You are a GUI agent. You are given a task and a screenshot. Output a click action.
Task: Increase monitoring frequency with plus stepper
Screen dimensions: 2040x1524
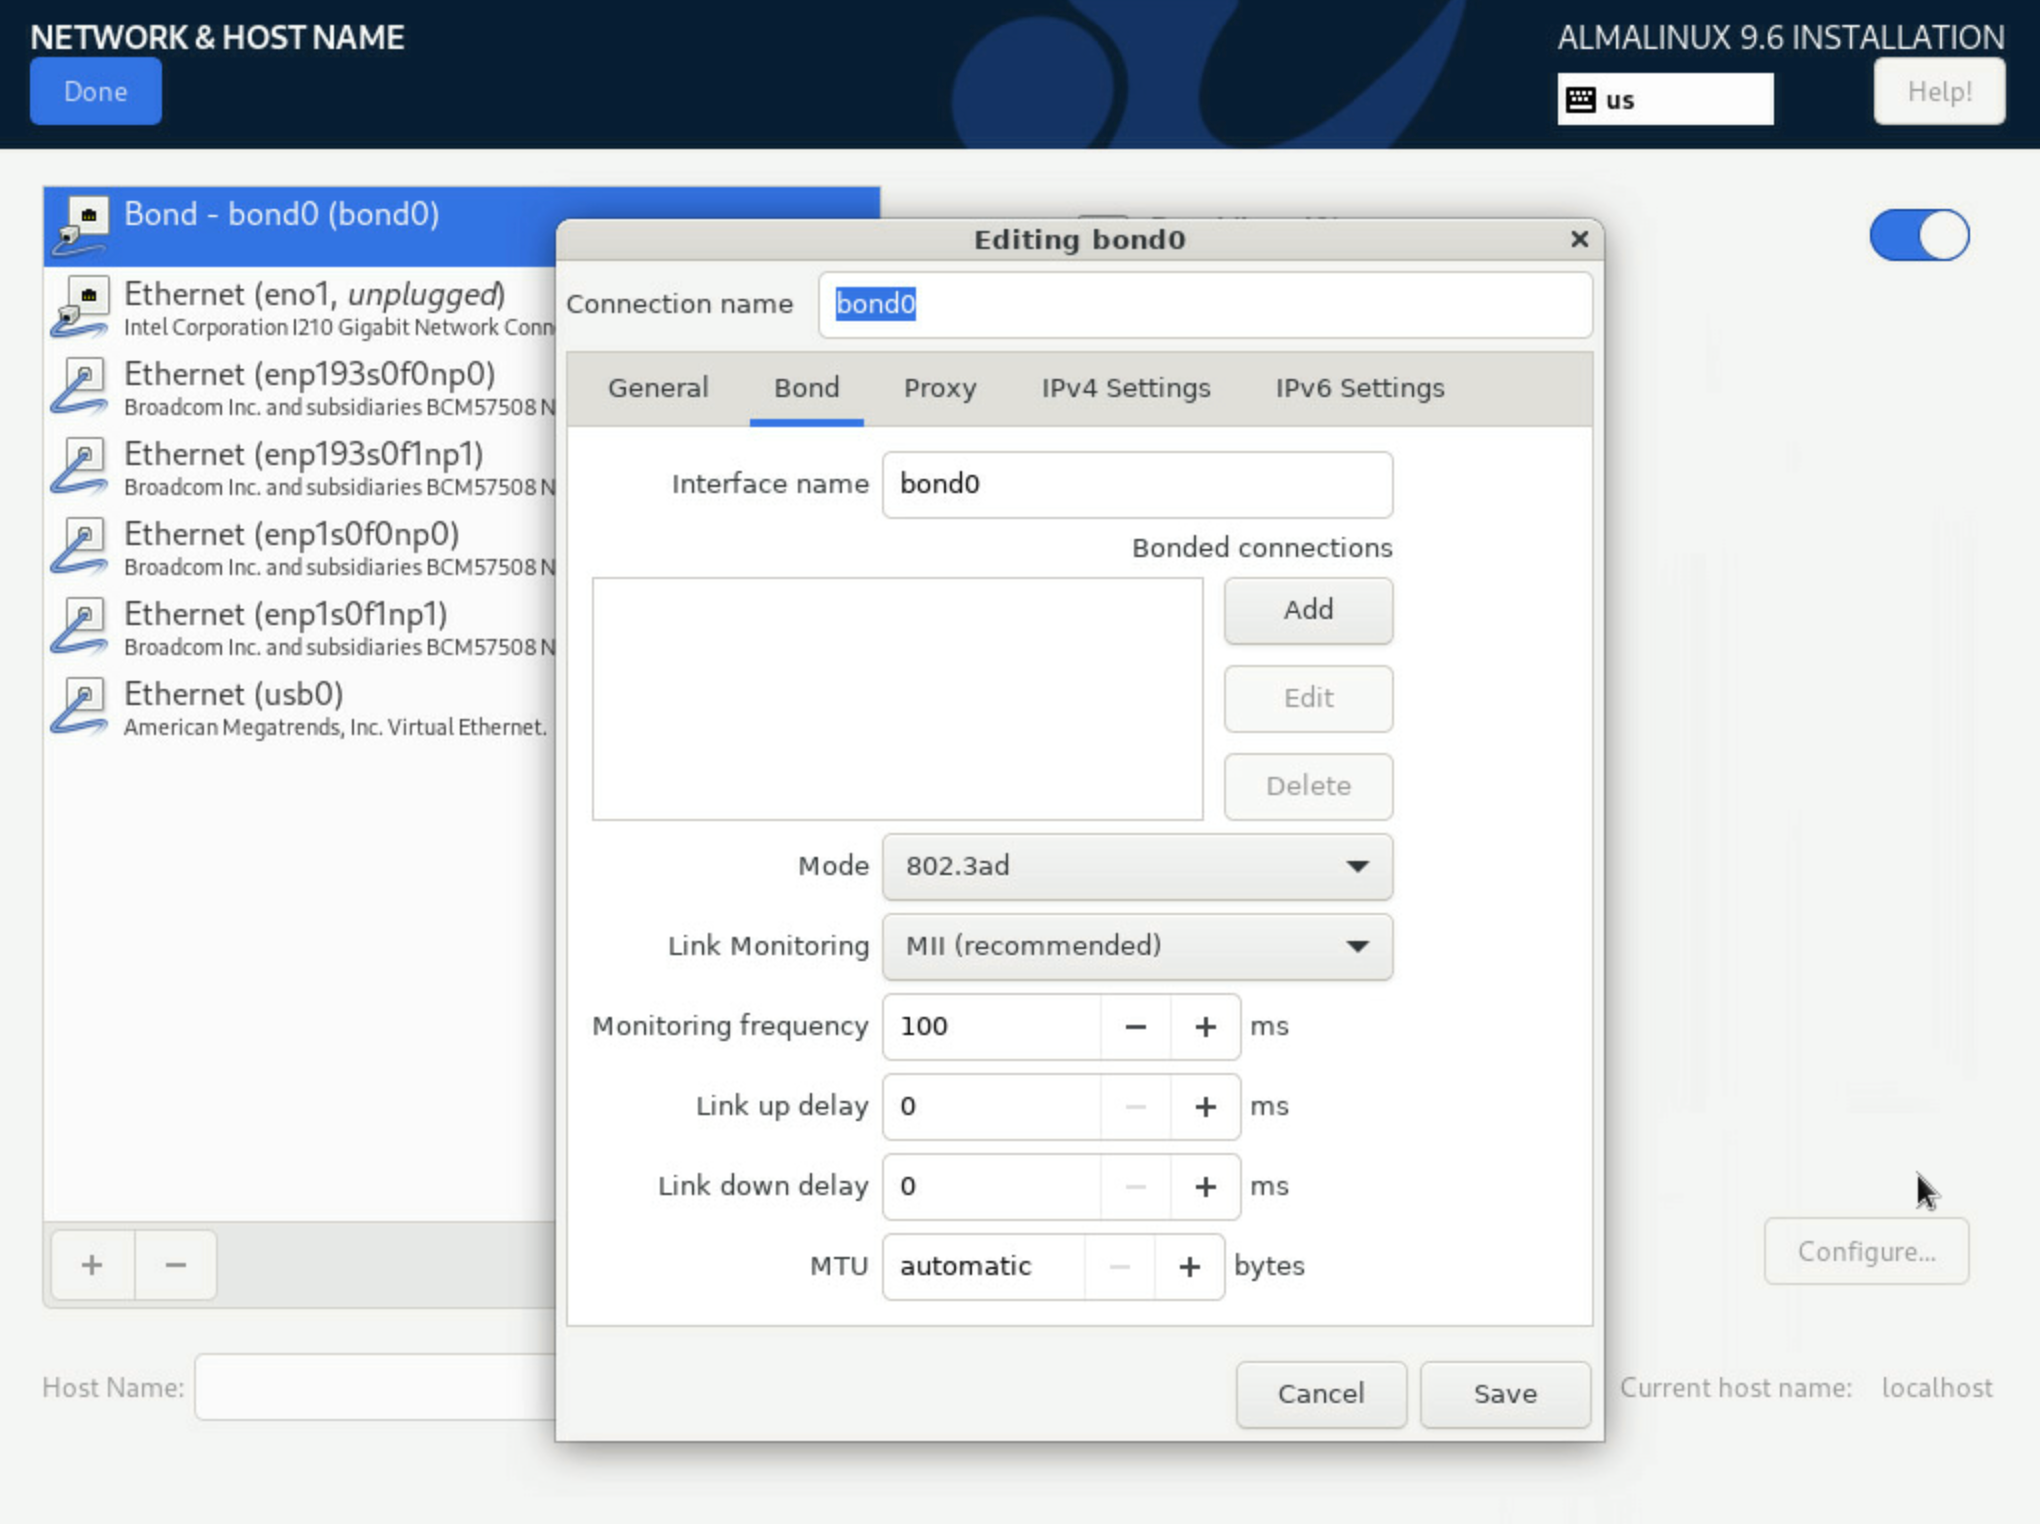pos(1205,1027)
